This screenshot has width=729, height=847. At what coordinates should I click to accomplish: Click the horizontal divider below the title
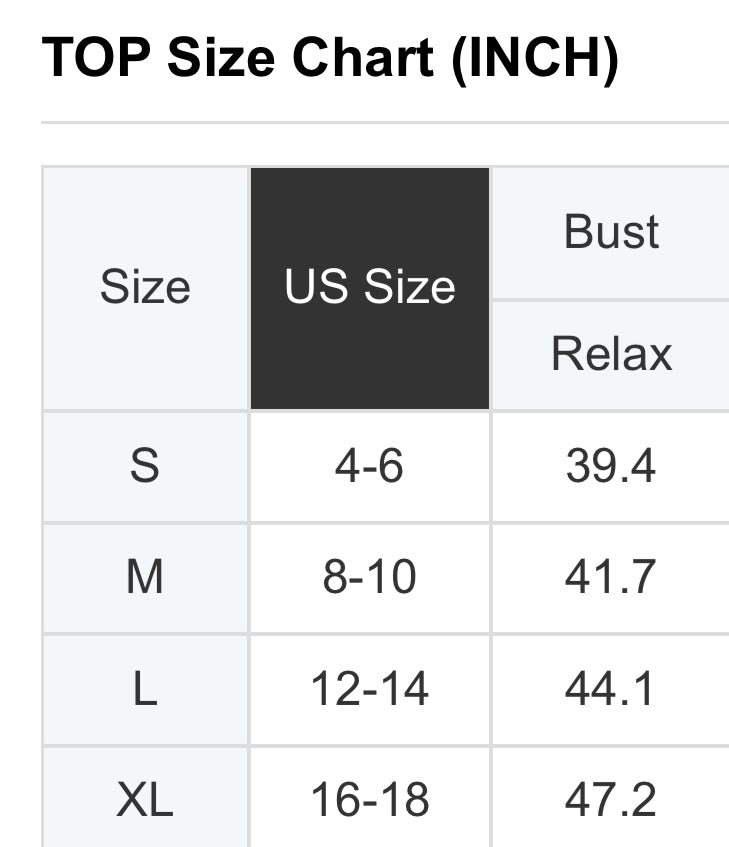pyautogui.click(x=385, y=123)
